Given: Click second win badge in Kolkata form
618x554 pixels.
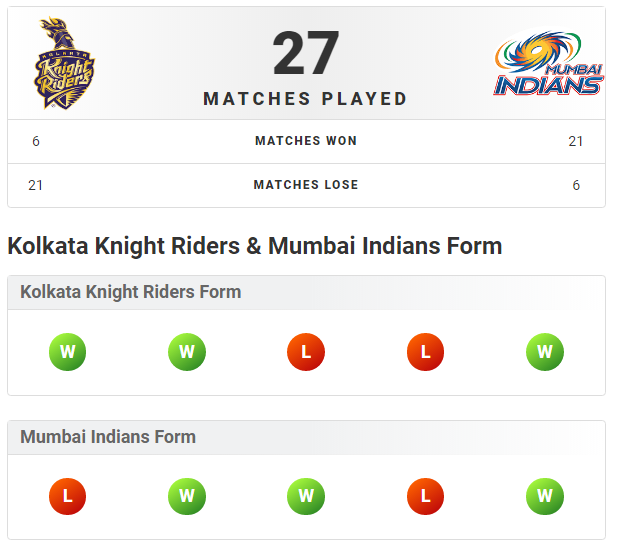Looking at the screenshot, I should click(187, 352).
